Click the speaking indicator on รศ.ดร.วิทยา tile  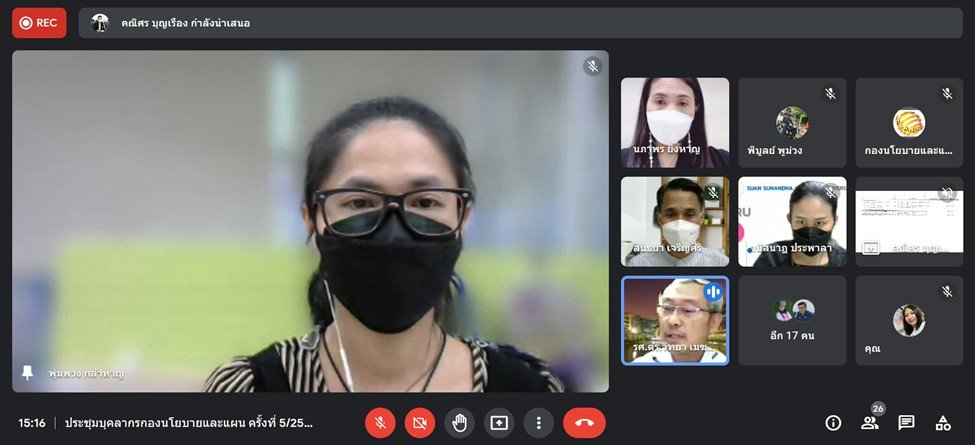pos(713,292)
